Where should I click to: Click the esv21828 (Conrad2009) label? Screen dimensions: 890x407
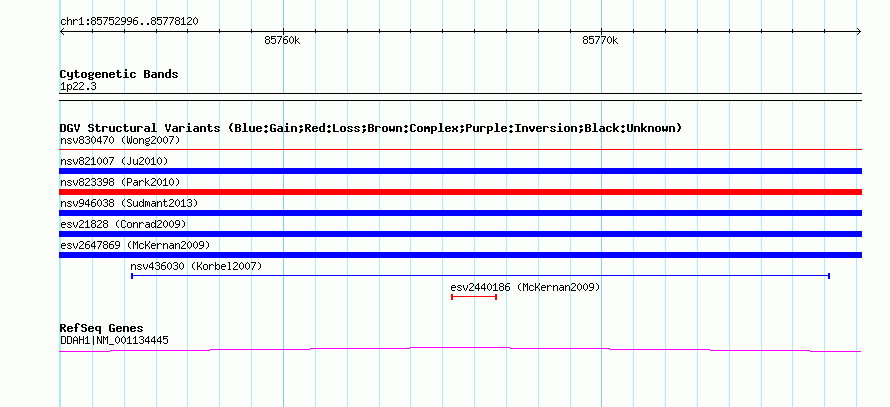pyautogui.click(x=123, y=224)
